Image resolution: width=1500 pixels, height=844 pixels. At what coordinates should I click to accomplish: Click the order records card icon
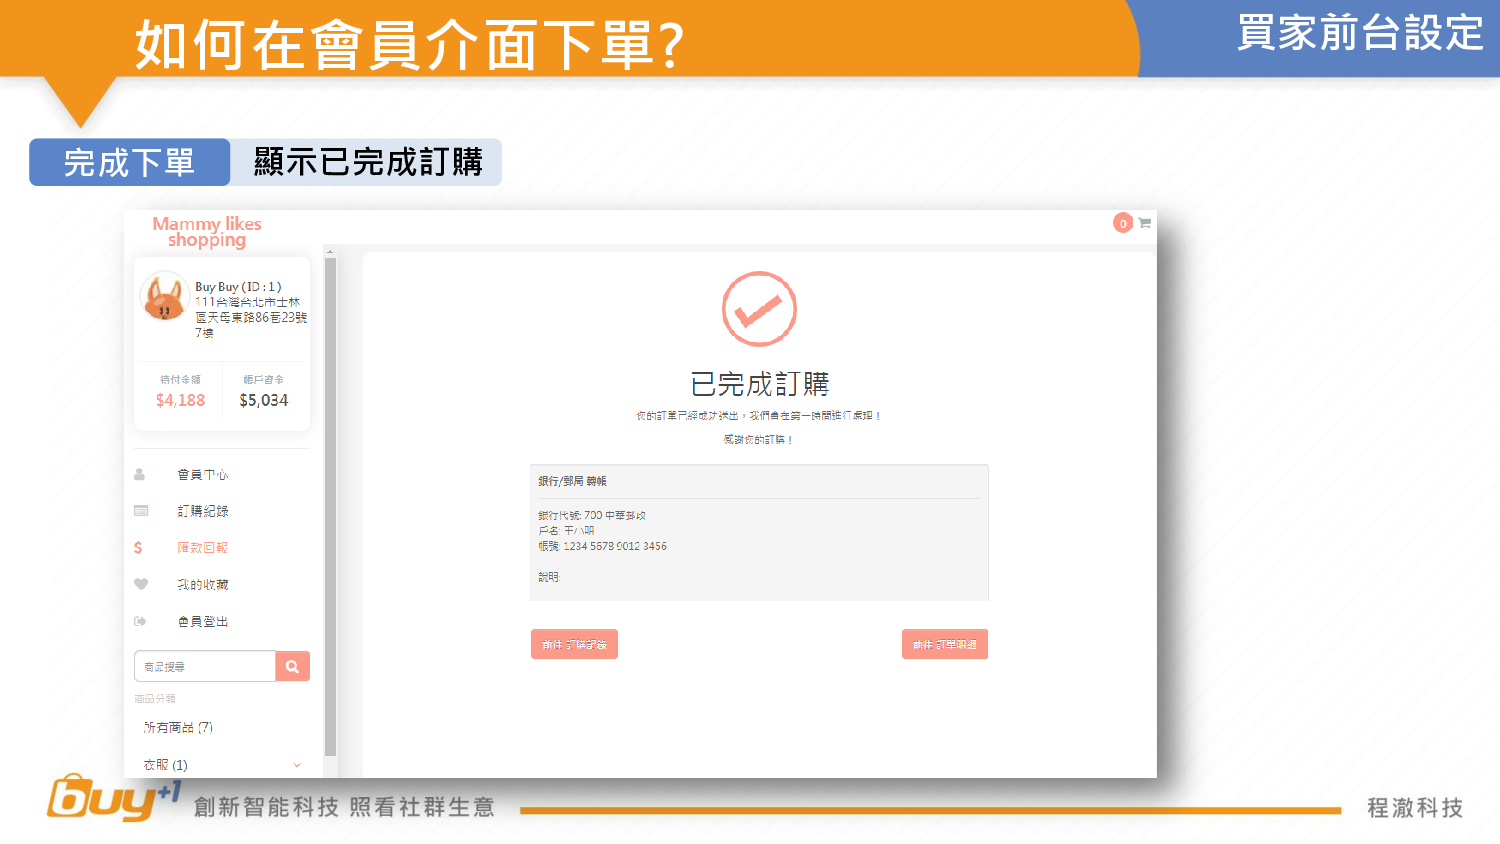(141, 511)
